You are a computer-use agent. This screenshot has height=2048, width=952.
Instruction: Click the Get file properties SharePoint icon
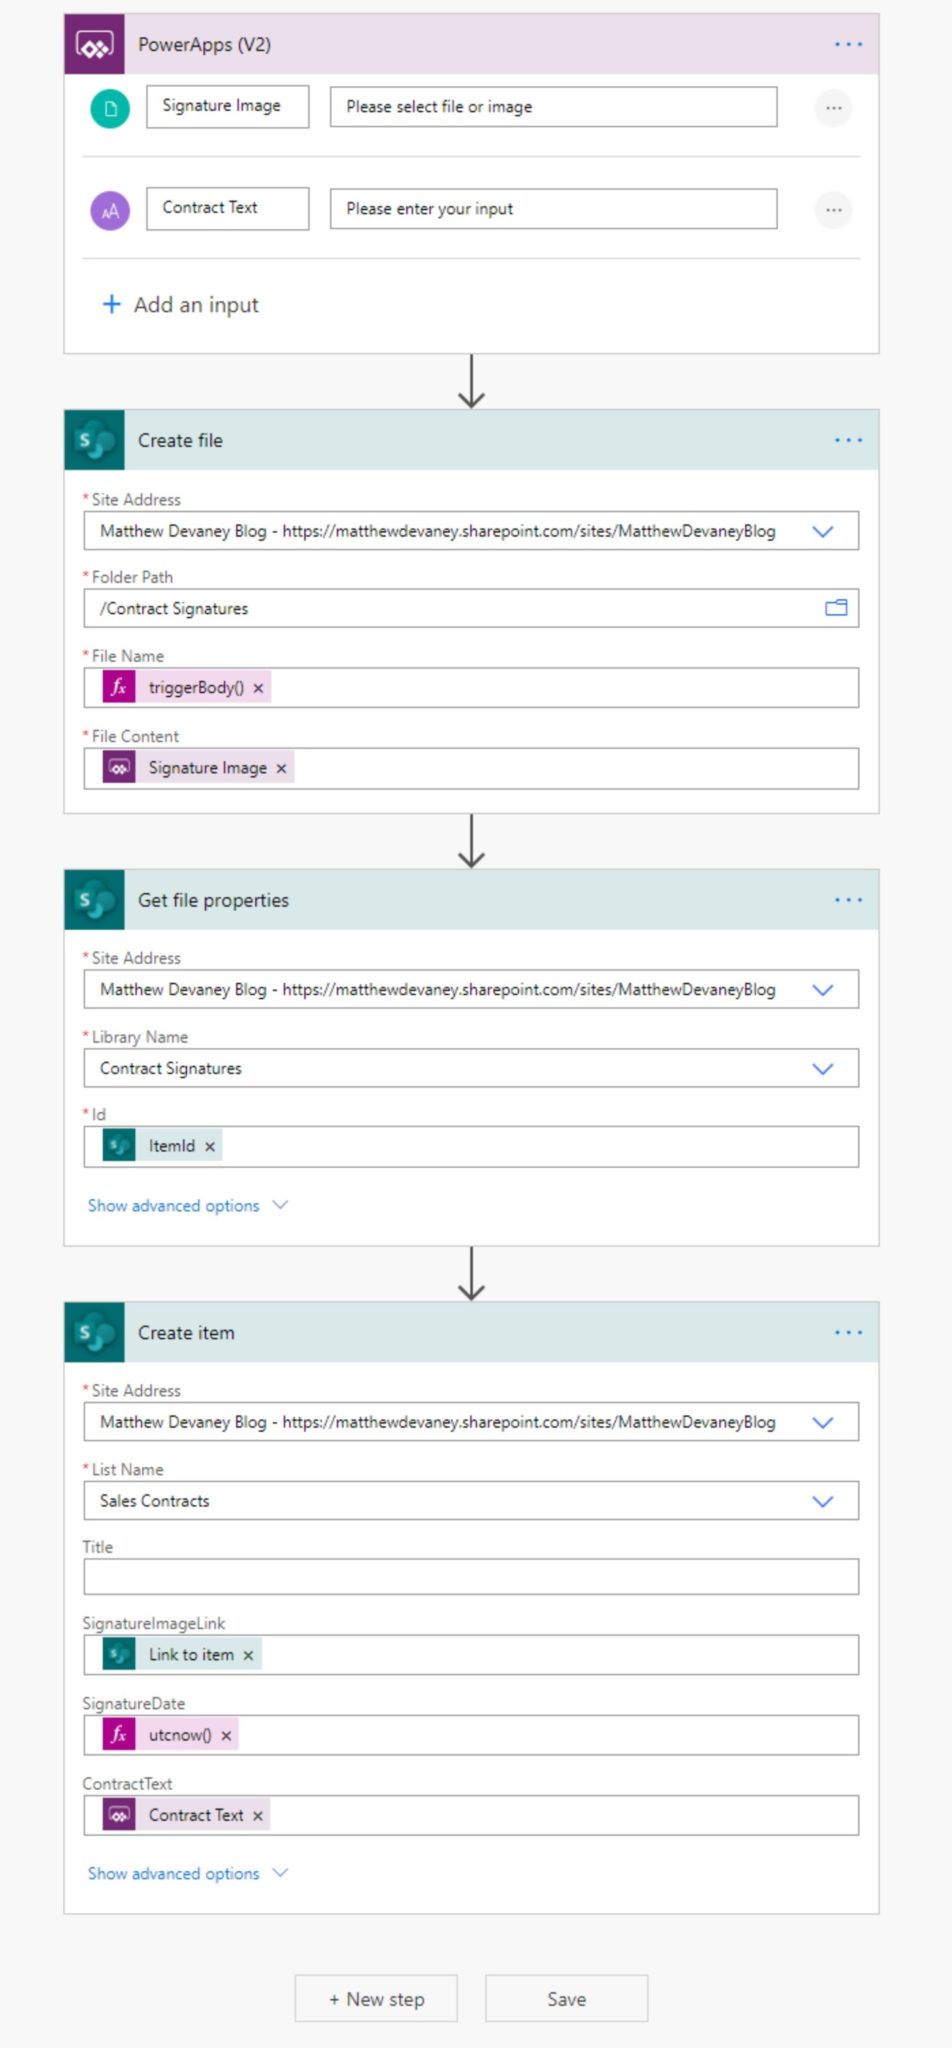94,899
